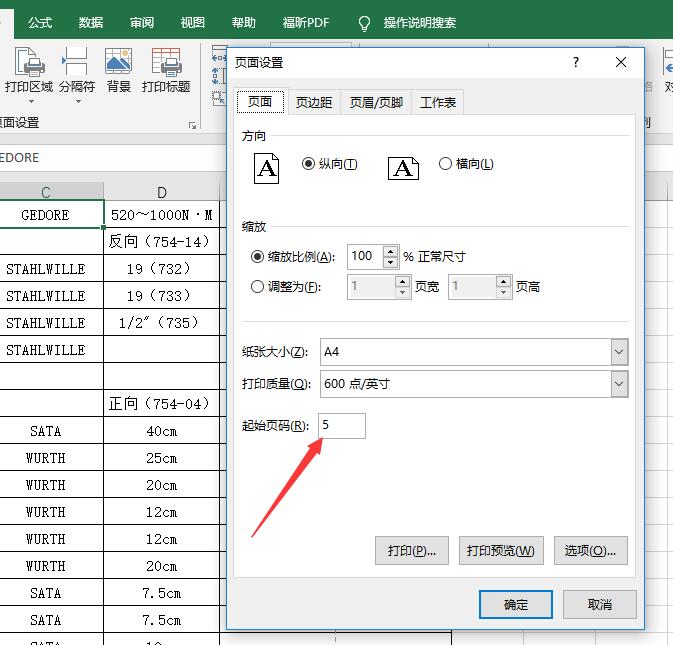The height and width of the screenshot is (645, 673).
Task: Click the help question mark in dialog
Action: pyautogui.click(x=575, y=62)
